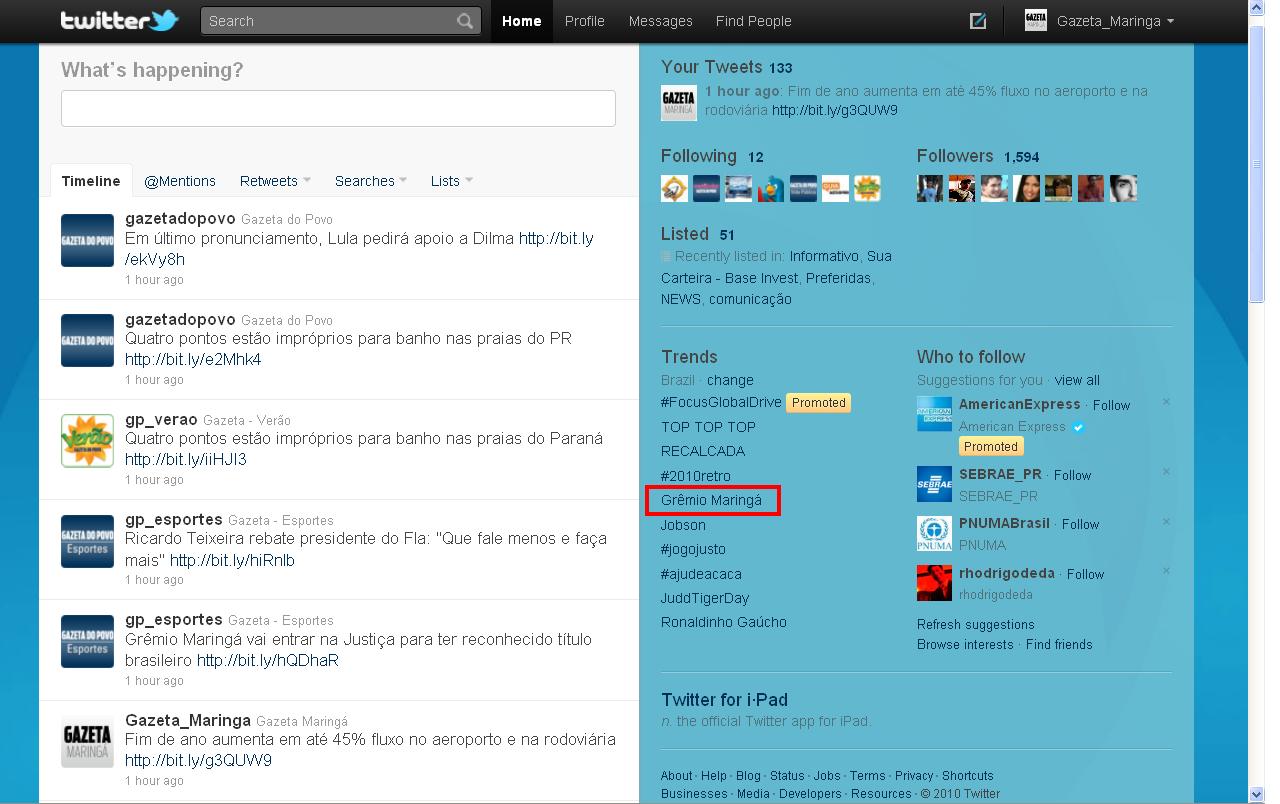Select the Grêmio Maringá trend
1280x804 pixels.
click(711, 500)
